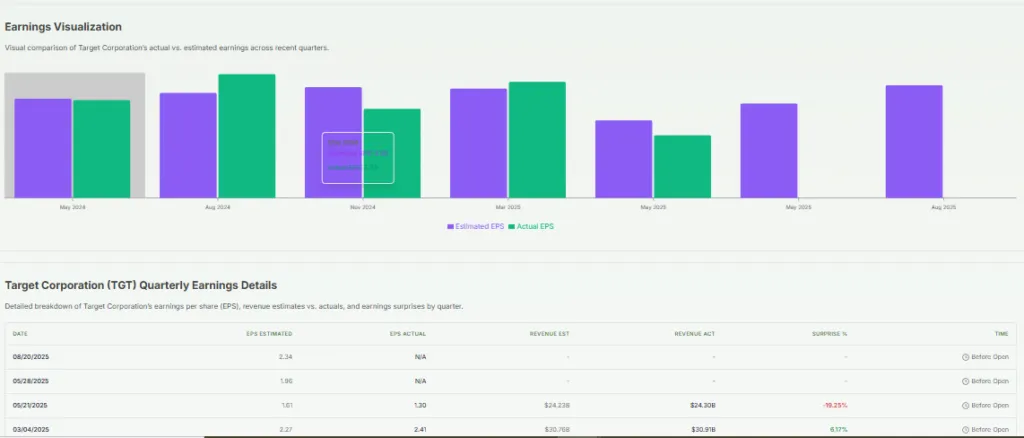This screenshot has height=438, width=1024.
Task: Click the tooltip box over the chart
Action: [x=357, y=158]
